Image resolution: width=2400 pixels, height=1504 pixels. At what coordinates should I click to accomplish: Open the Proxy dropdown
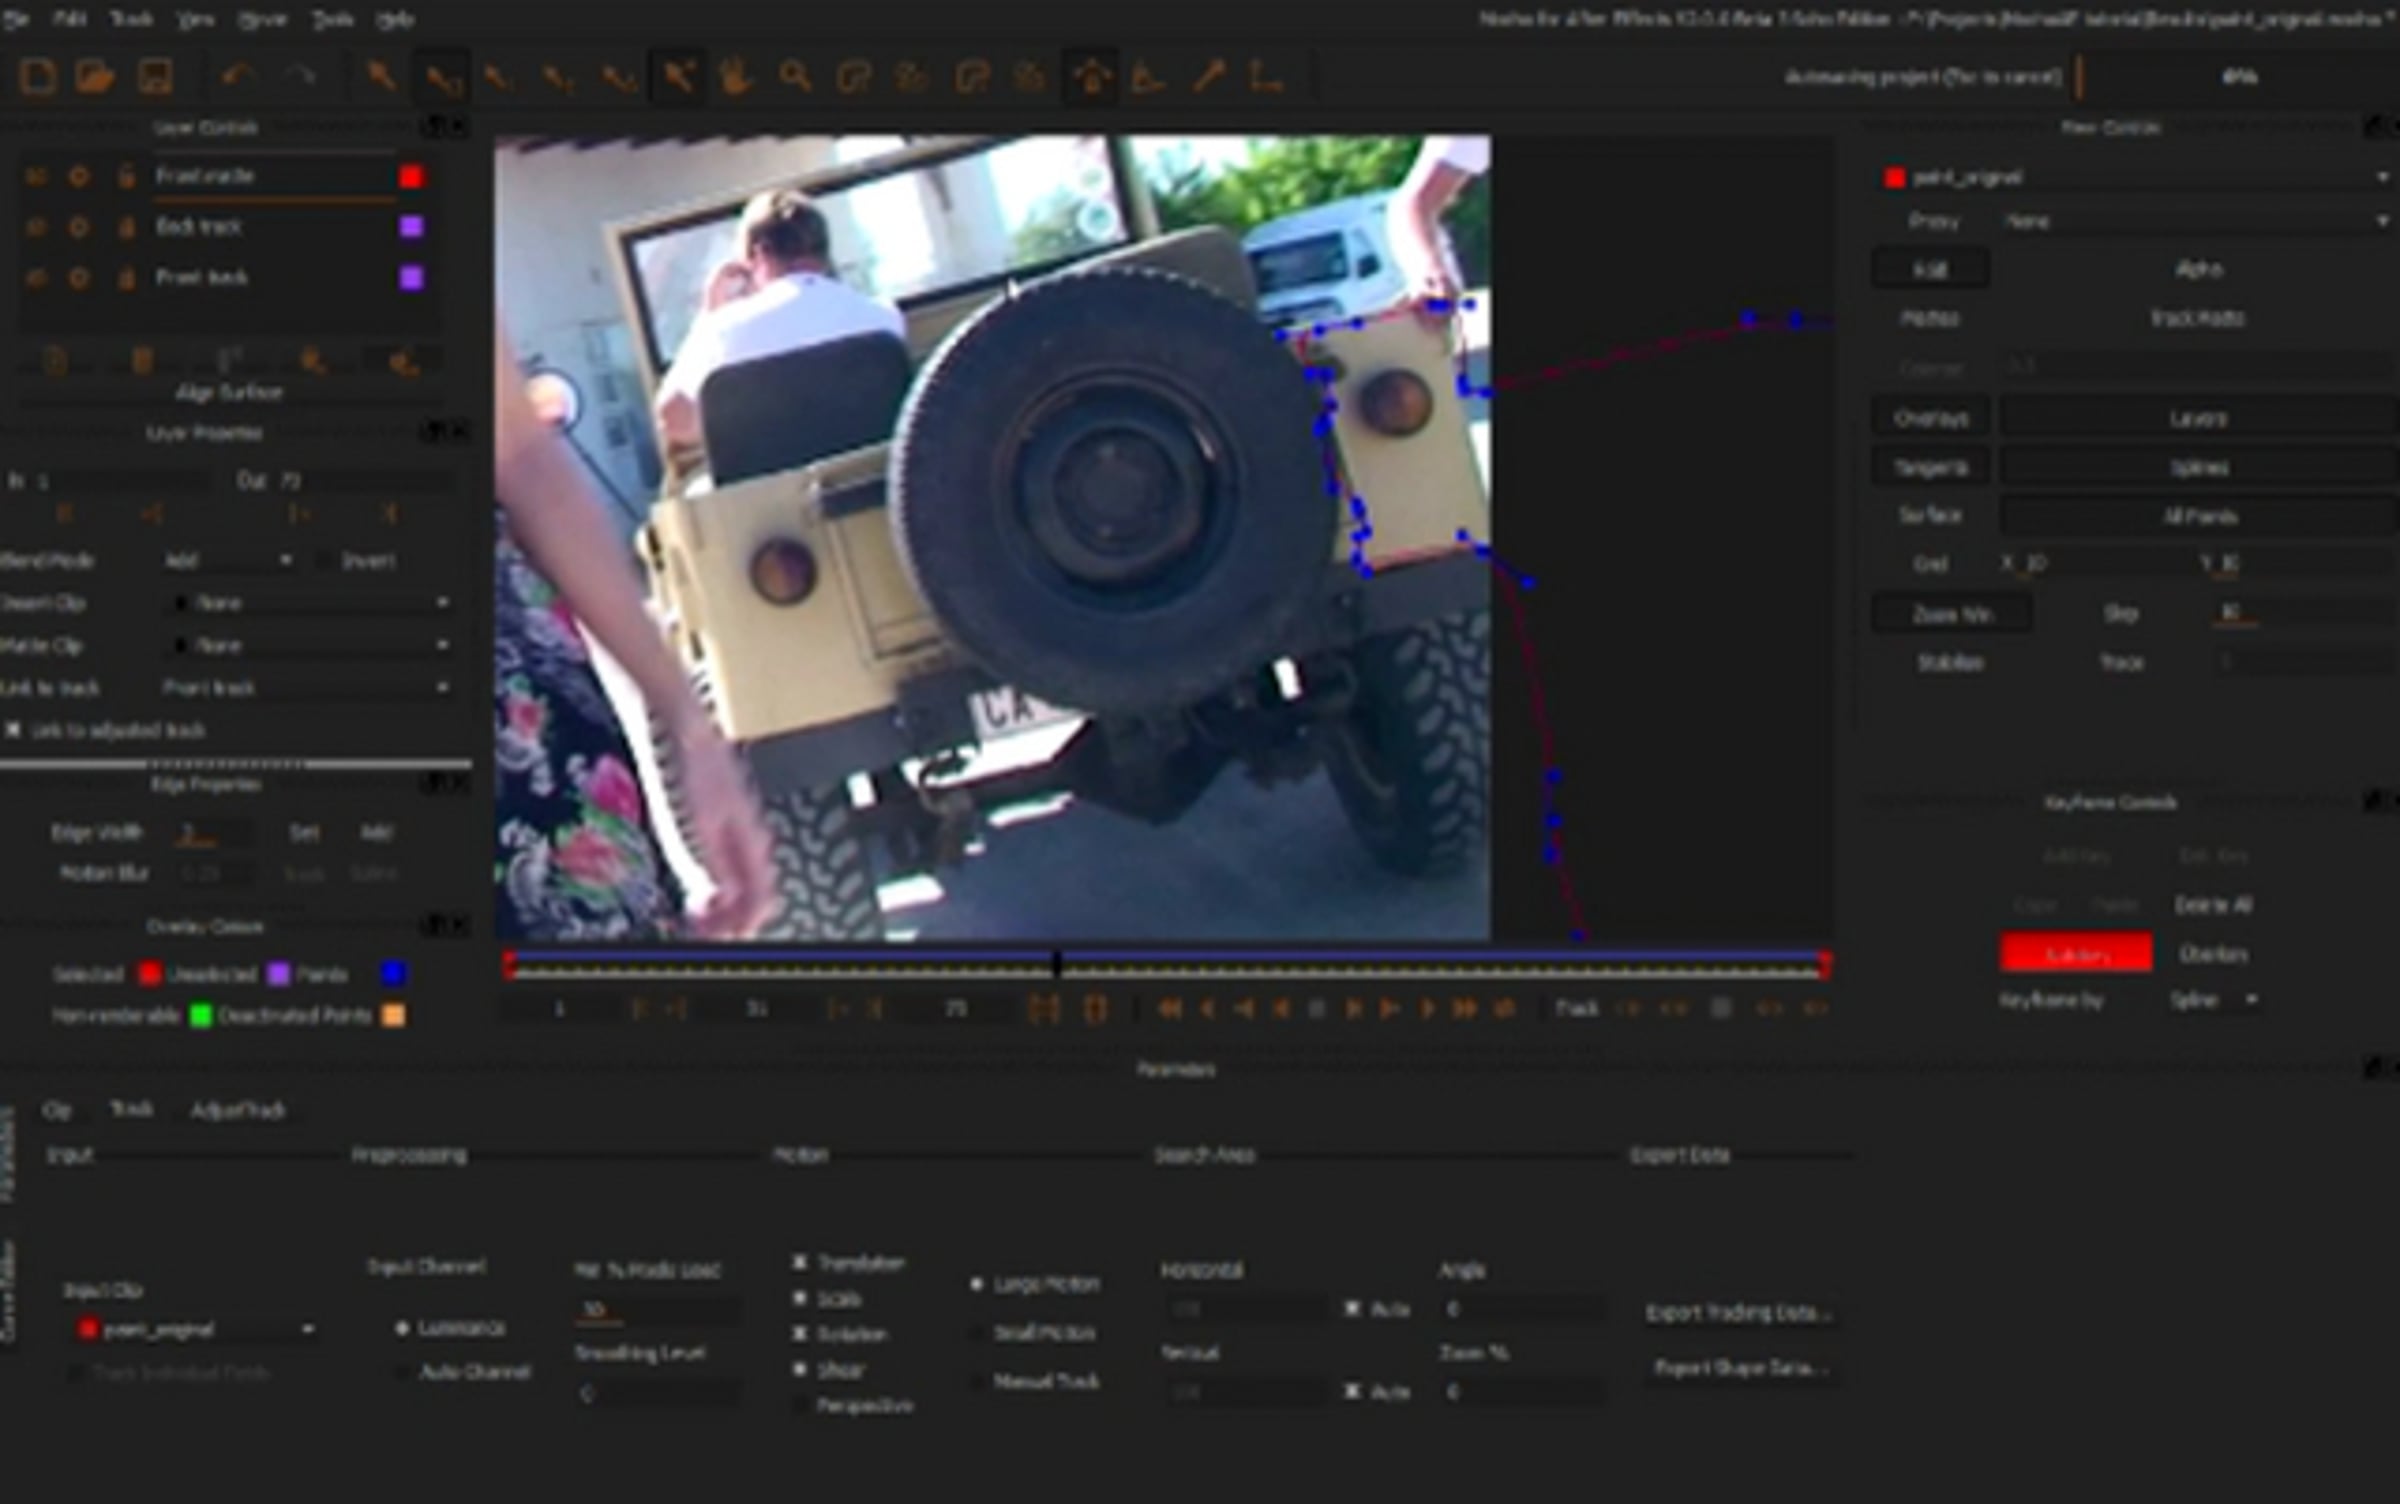tap(2198, 221)
